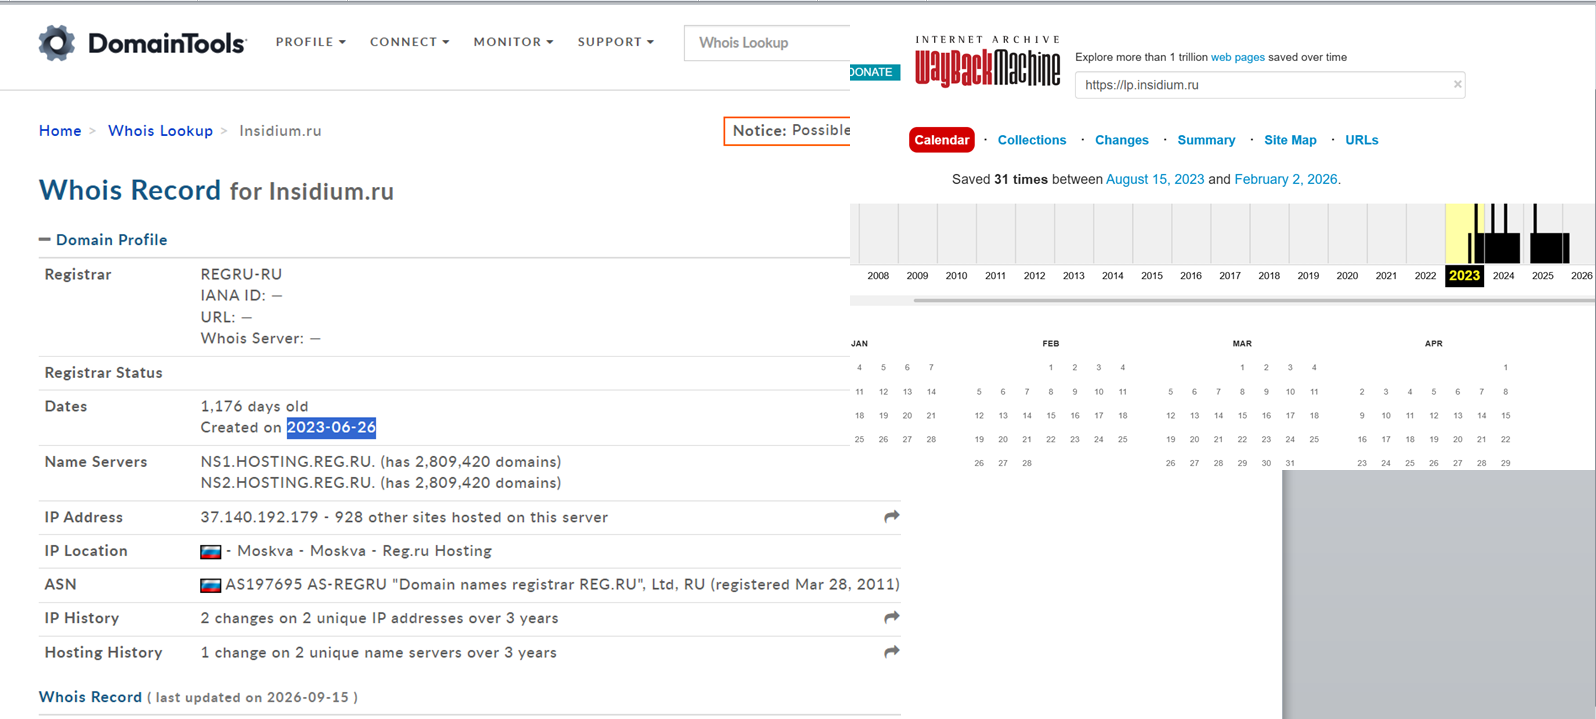Open the Whois Record section link
Viewport: 1596px width, 719px height.
90,697
